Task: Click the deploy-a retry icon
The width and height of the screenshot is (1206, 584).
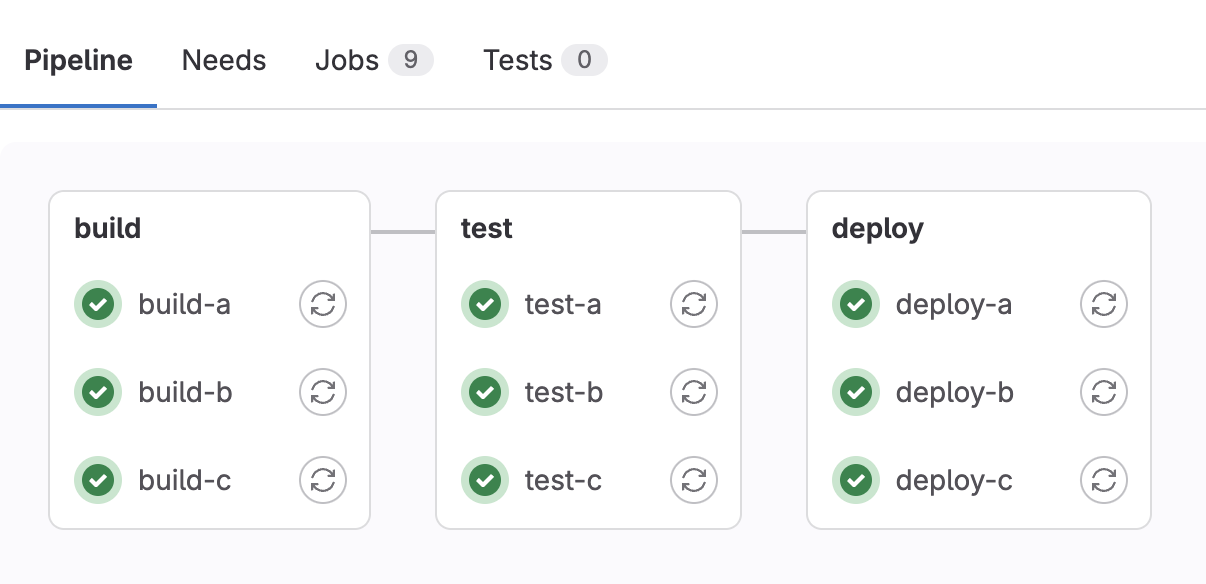Action: coord(1103,304)
